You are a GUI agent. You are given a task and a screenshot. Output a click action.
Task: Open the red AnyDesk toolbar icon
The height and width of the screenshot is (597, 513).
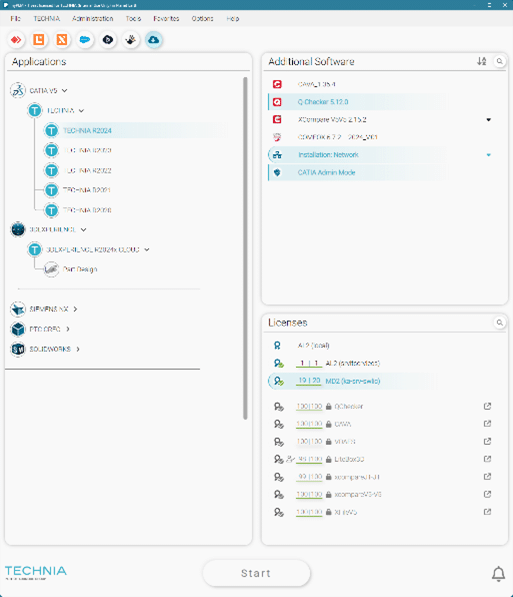coord(16,40)
